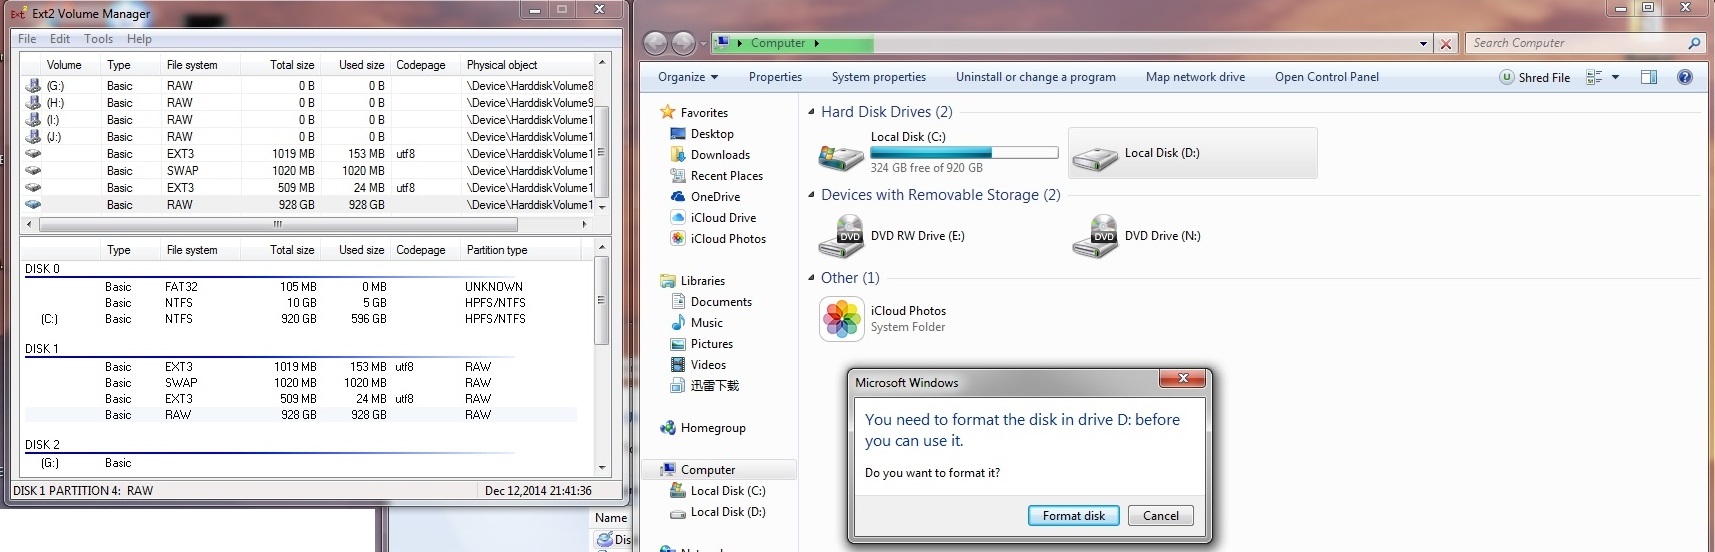Viewport: 1715px width, 552px height.
Task: Select the DISK 1 header in partition list
Action: tap(42, 349)
